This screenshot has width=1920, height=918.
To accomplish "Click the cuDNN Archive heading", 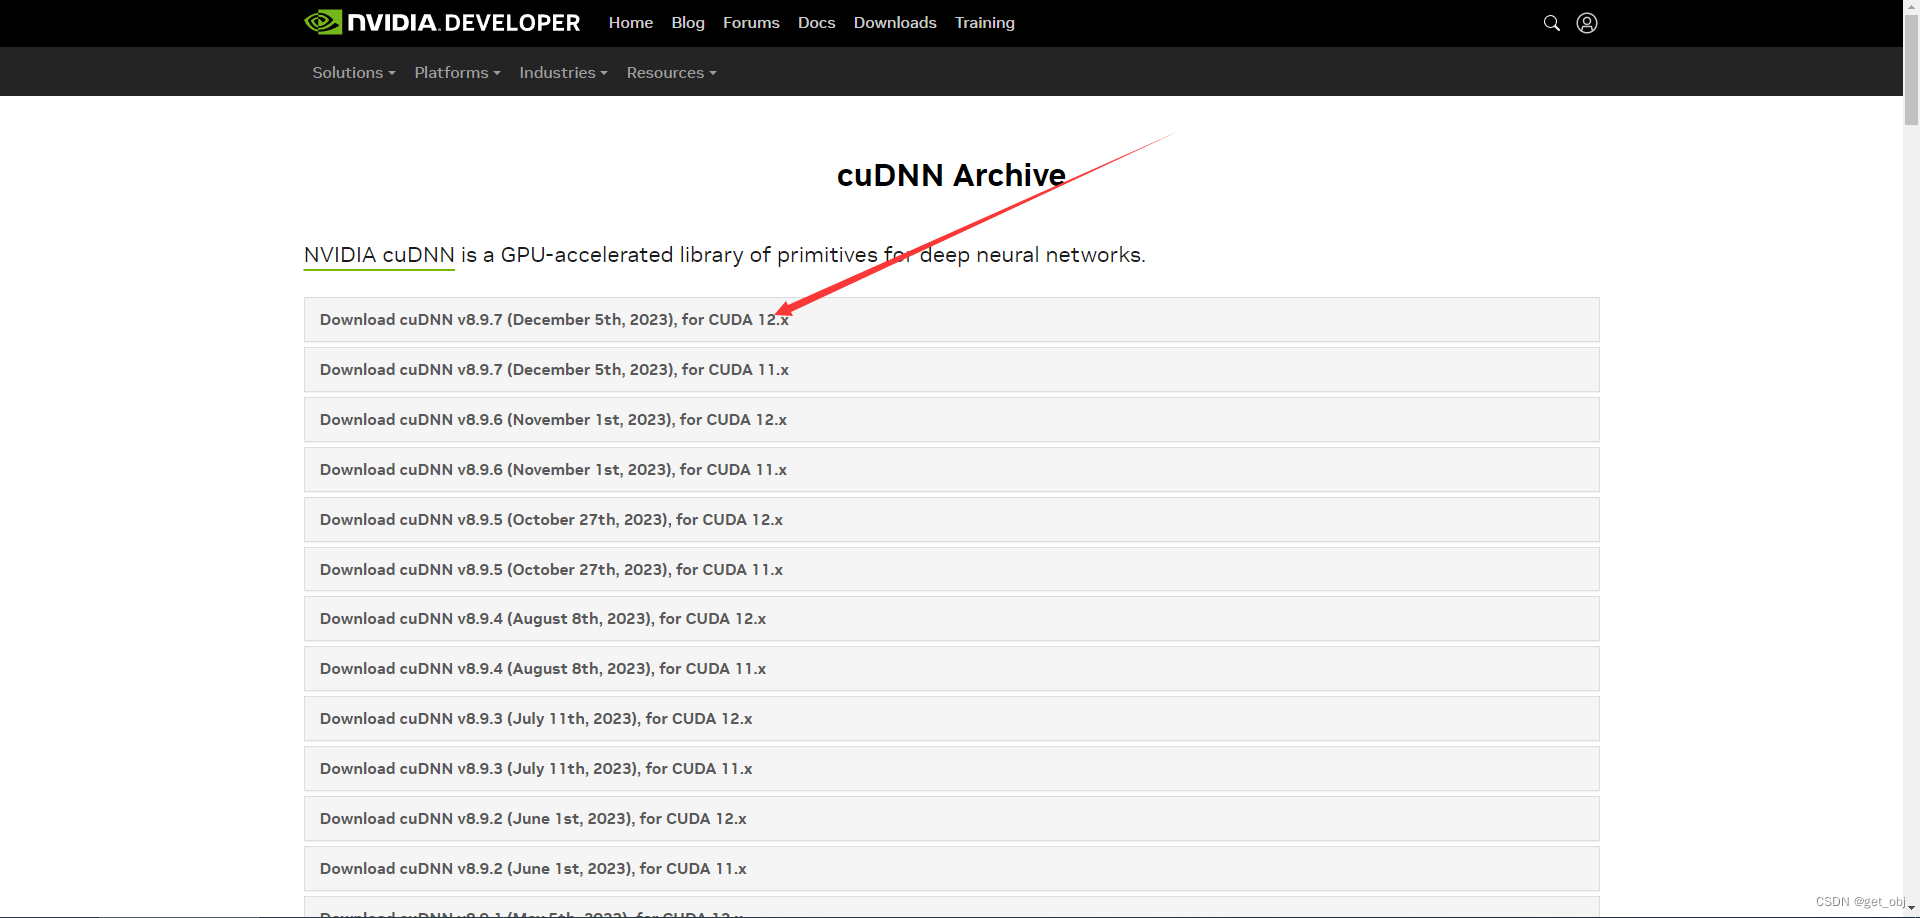I will coord(951,175).
